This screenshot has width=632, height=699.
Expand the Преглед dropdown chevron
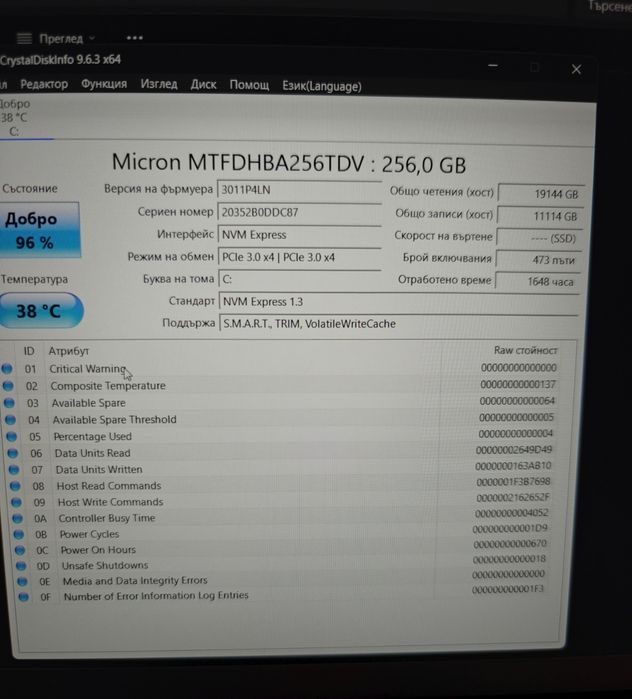[x=92, y=38]
